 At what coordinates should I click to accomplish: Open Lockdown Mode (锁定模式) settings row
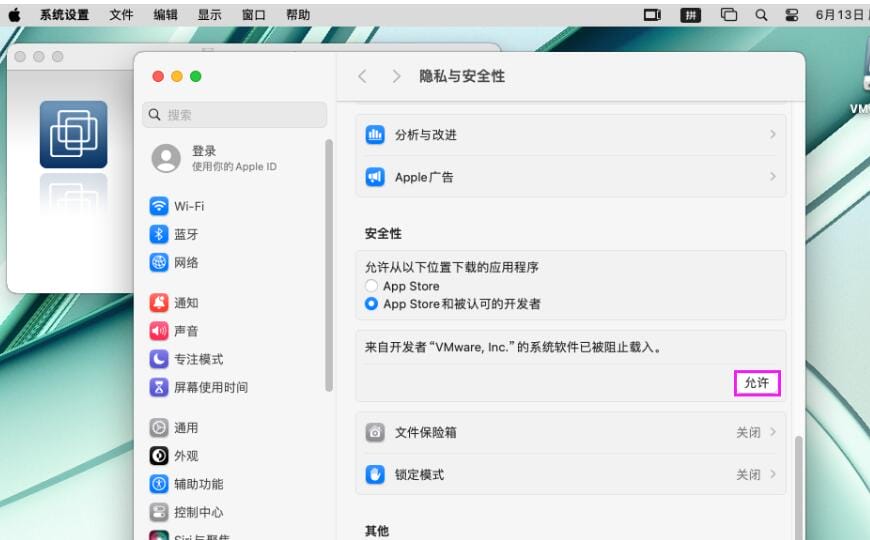571,475
